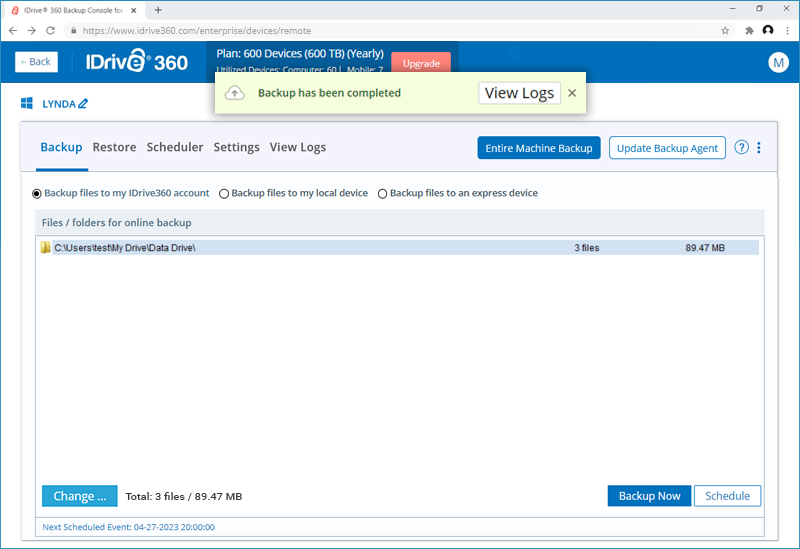
Task: Click the cloud upload icon in notification
Action: (235, 93)
